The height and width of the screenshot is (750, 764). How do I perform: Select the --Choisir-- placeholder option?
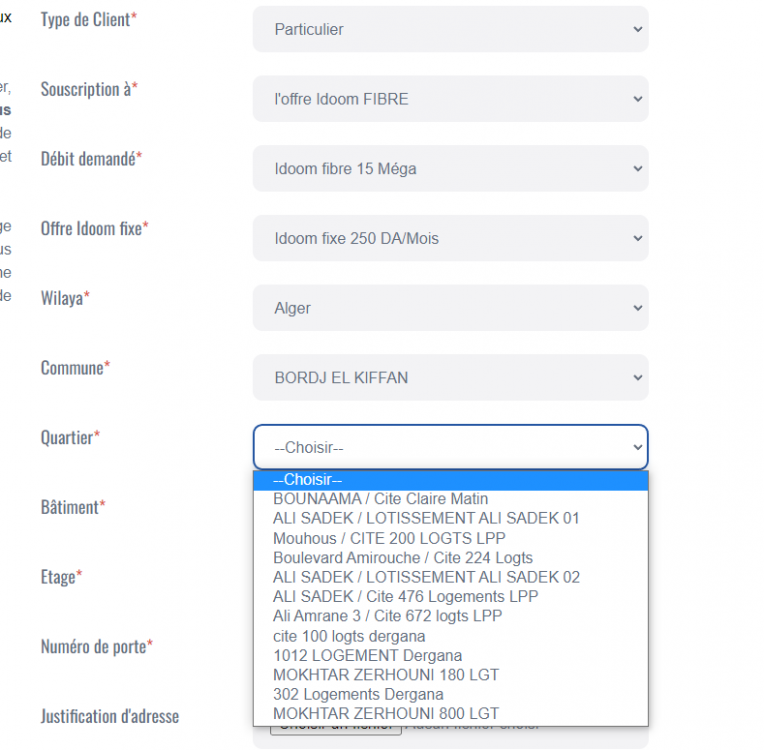450,480
